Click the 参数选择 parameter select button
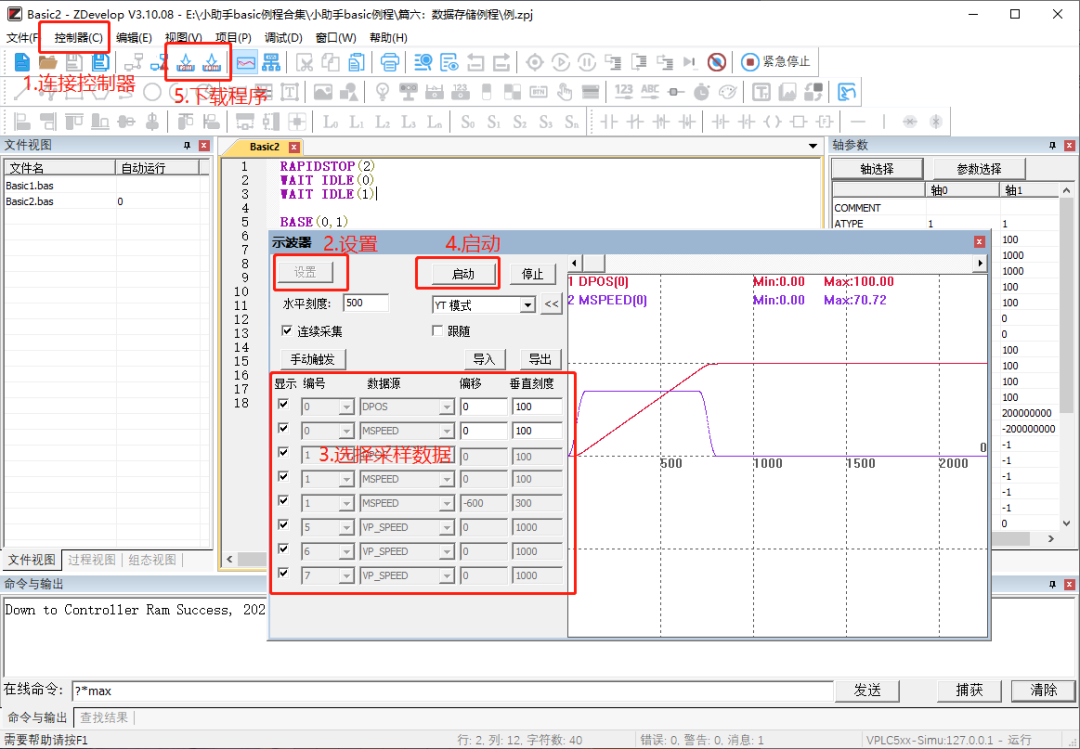Screen dimensions: 1080x749 coord(979,169)
